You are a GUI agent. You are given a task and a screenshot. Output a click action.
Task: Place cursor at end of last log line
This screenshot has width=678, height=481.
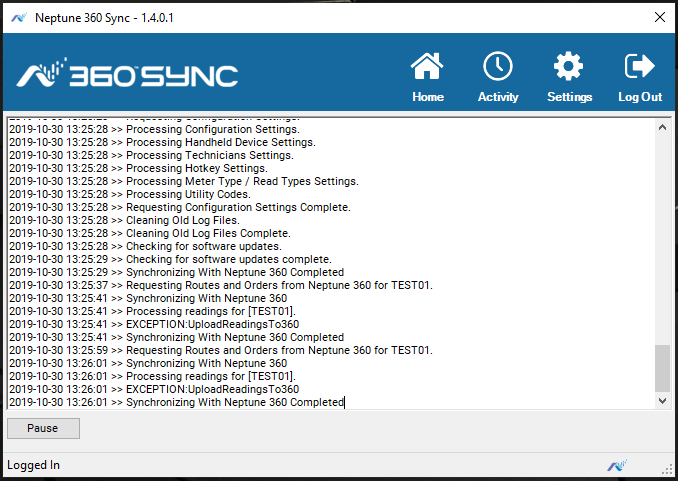tap(344, 402)
